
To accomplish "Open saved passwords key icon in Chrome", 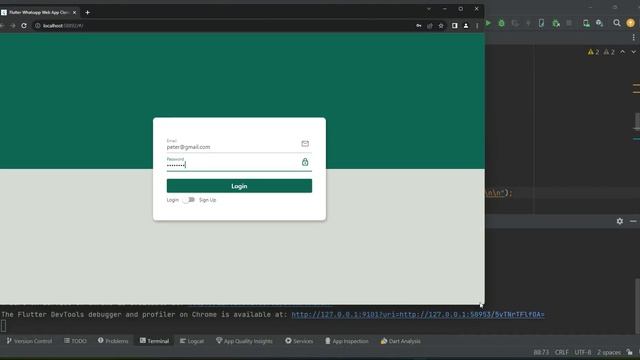I will click(x=419, y=26).
